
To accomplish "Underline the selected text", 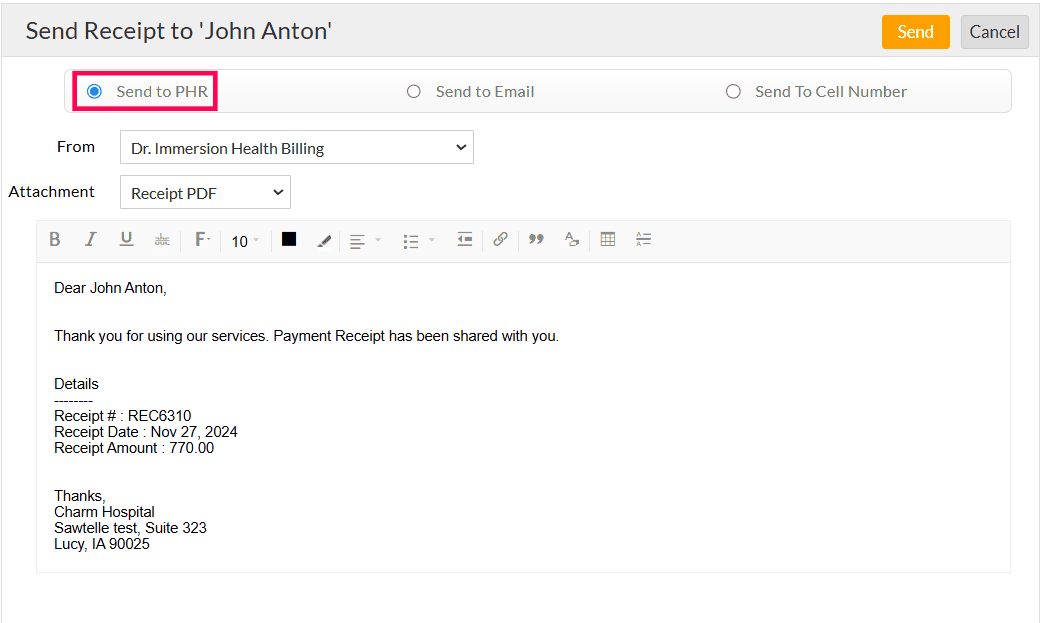I will pos(126,240).
